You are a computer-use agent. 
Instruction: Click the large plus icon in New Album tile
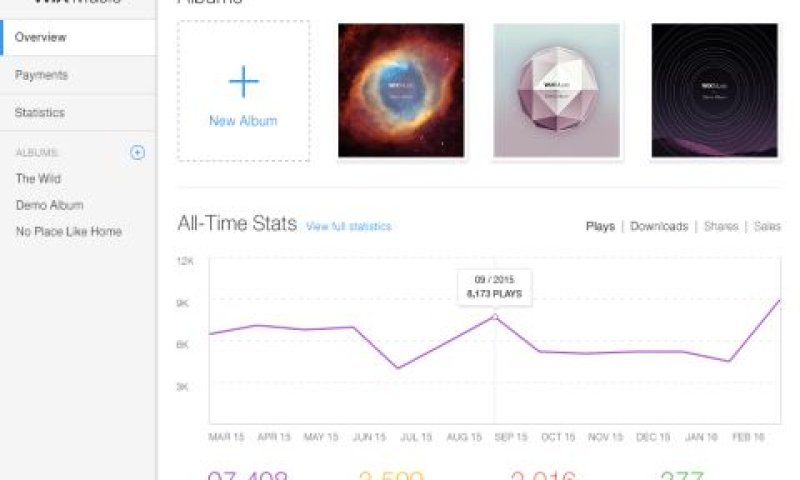[243, 82]
